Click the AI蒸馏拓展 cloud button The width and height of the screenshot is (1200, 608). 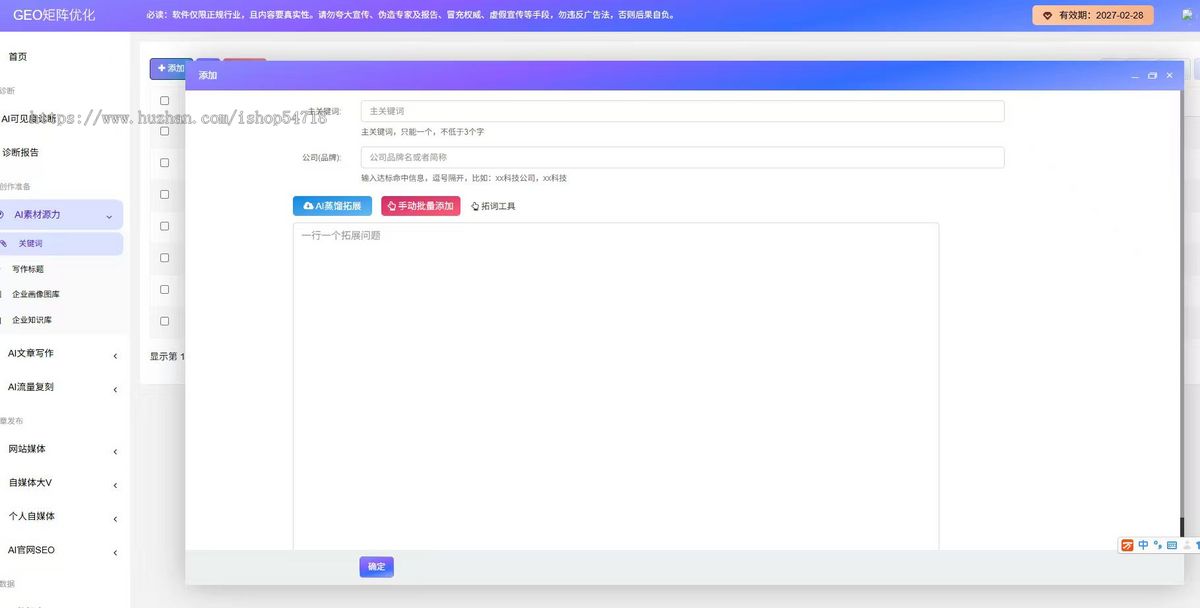(x=332, y=206)
